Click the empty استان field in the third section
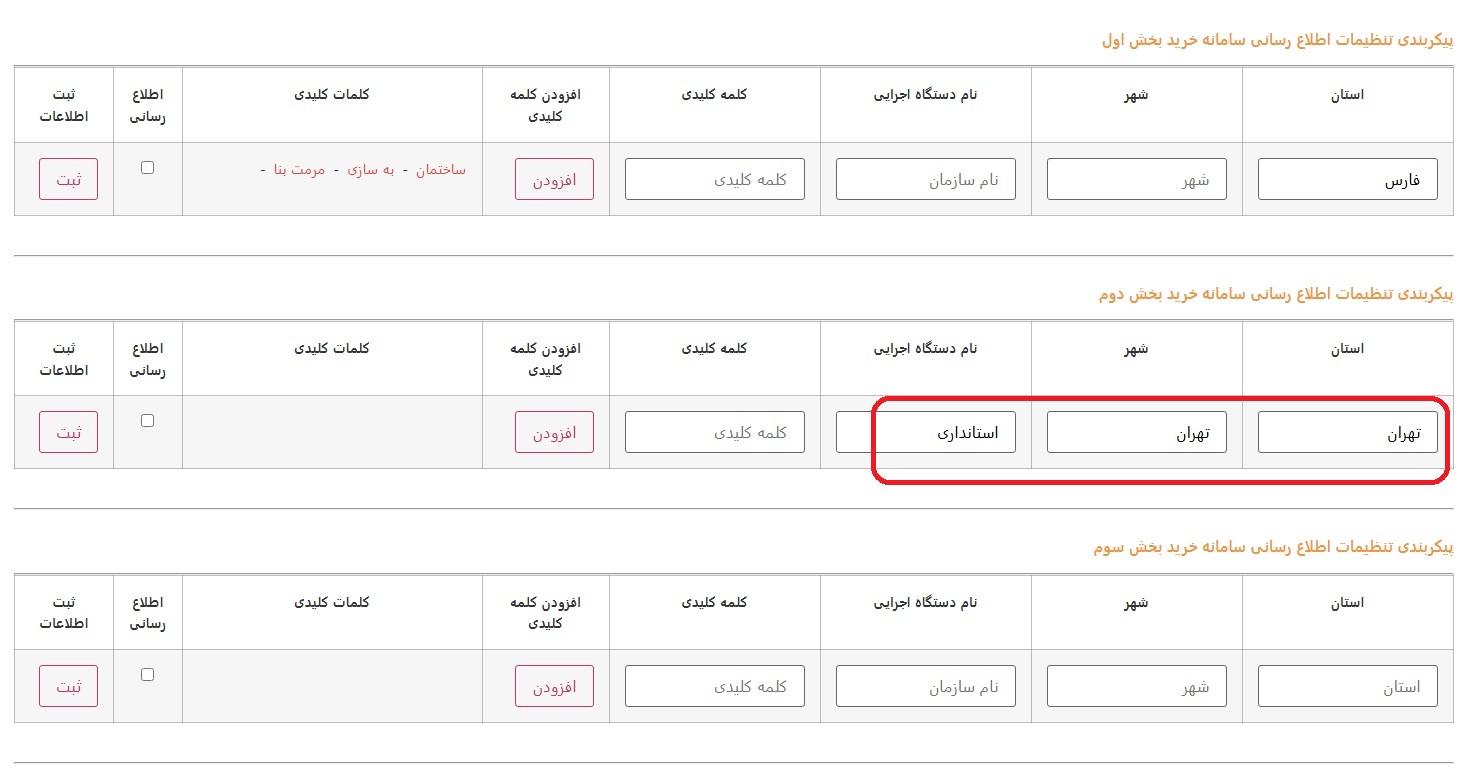 (x=1347, y=687)
